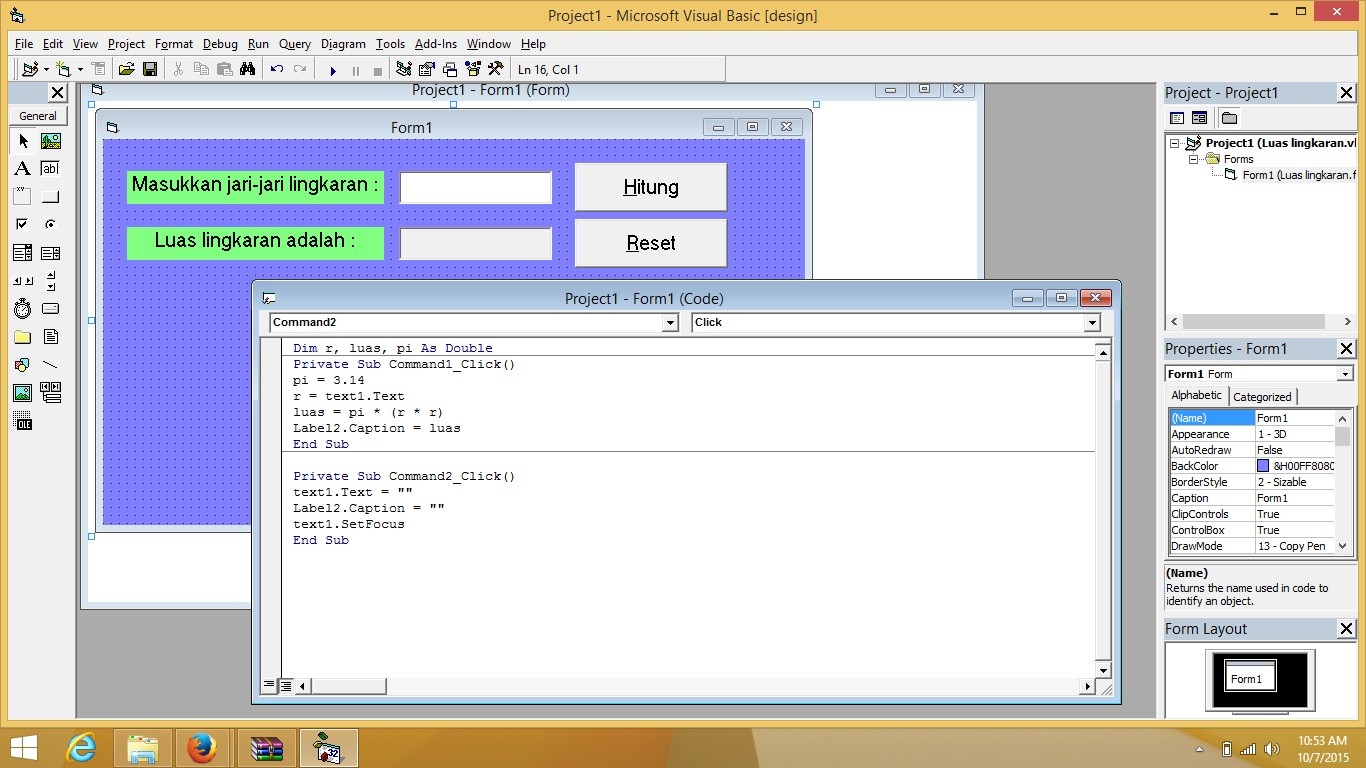The width and height of the screenshot is (1366, 768).
Task: Open the Format menu
Action: [x=174, y=44]
